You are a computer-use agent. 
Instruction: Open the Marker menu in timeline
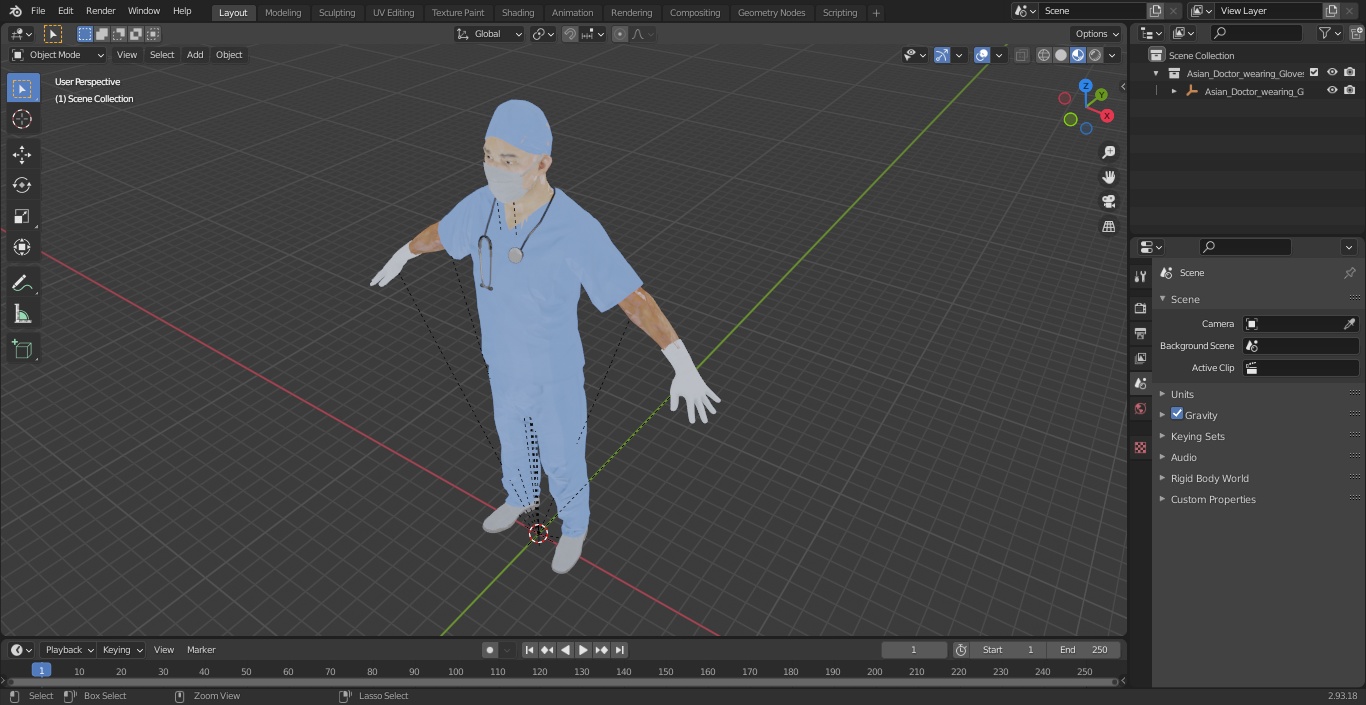click(201, 650)
